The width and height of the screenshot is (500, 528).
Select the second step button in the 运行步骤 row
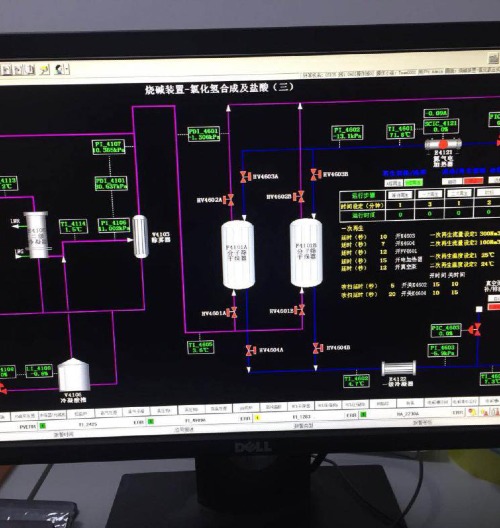tap(430, 194)
